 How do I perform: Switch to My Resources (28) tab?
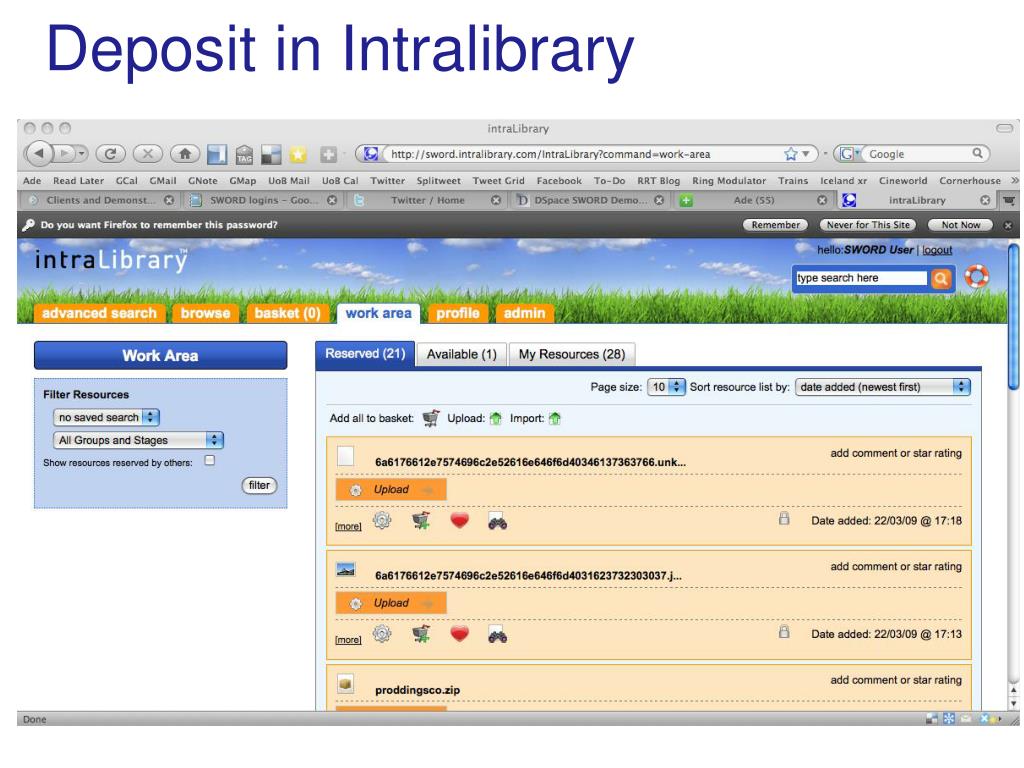tap(571, 355)
